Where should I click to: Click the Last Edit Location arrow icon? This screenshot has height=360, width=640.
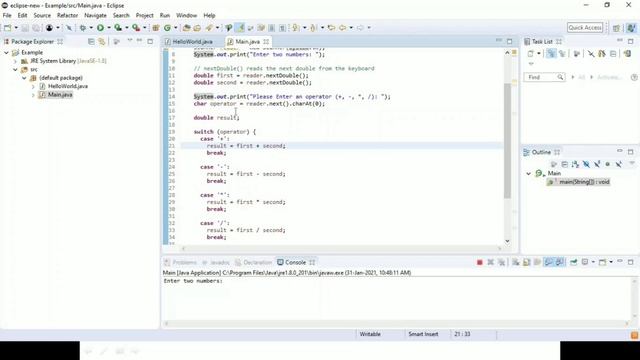coord(331,28)
